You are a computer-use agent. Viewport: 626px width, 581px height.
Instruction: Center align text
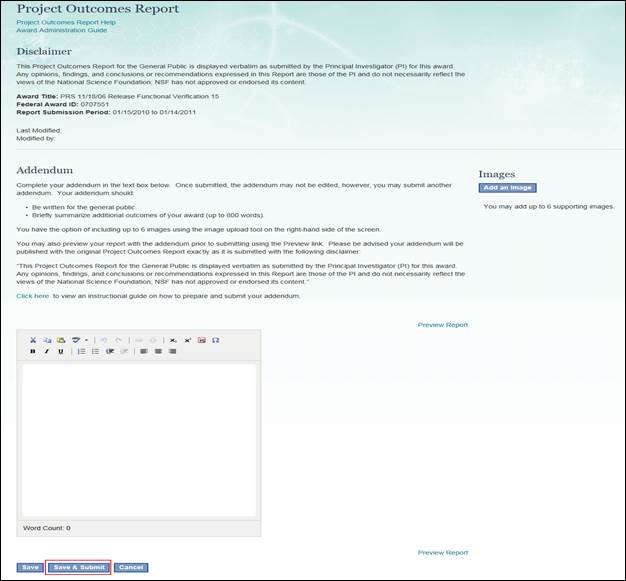pyautogui.click(x=158, y=351)
